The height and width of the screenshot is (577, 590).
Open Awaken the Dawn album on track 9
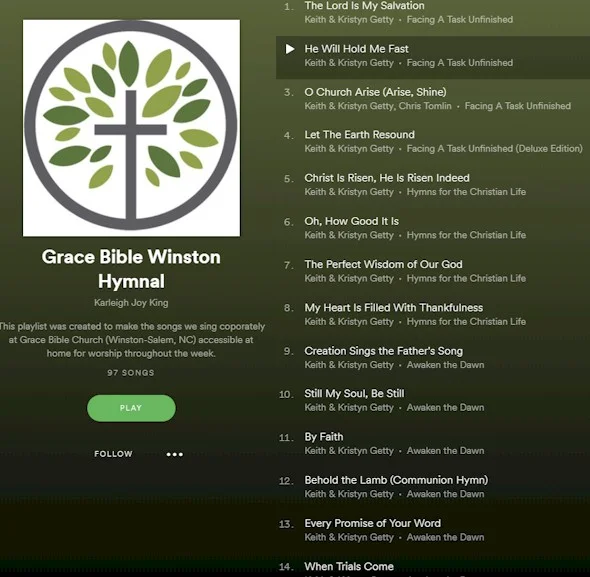tap(445, 365)
